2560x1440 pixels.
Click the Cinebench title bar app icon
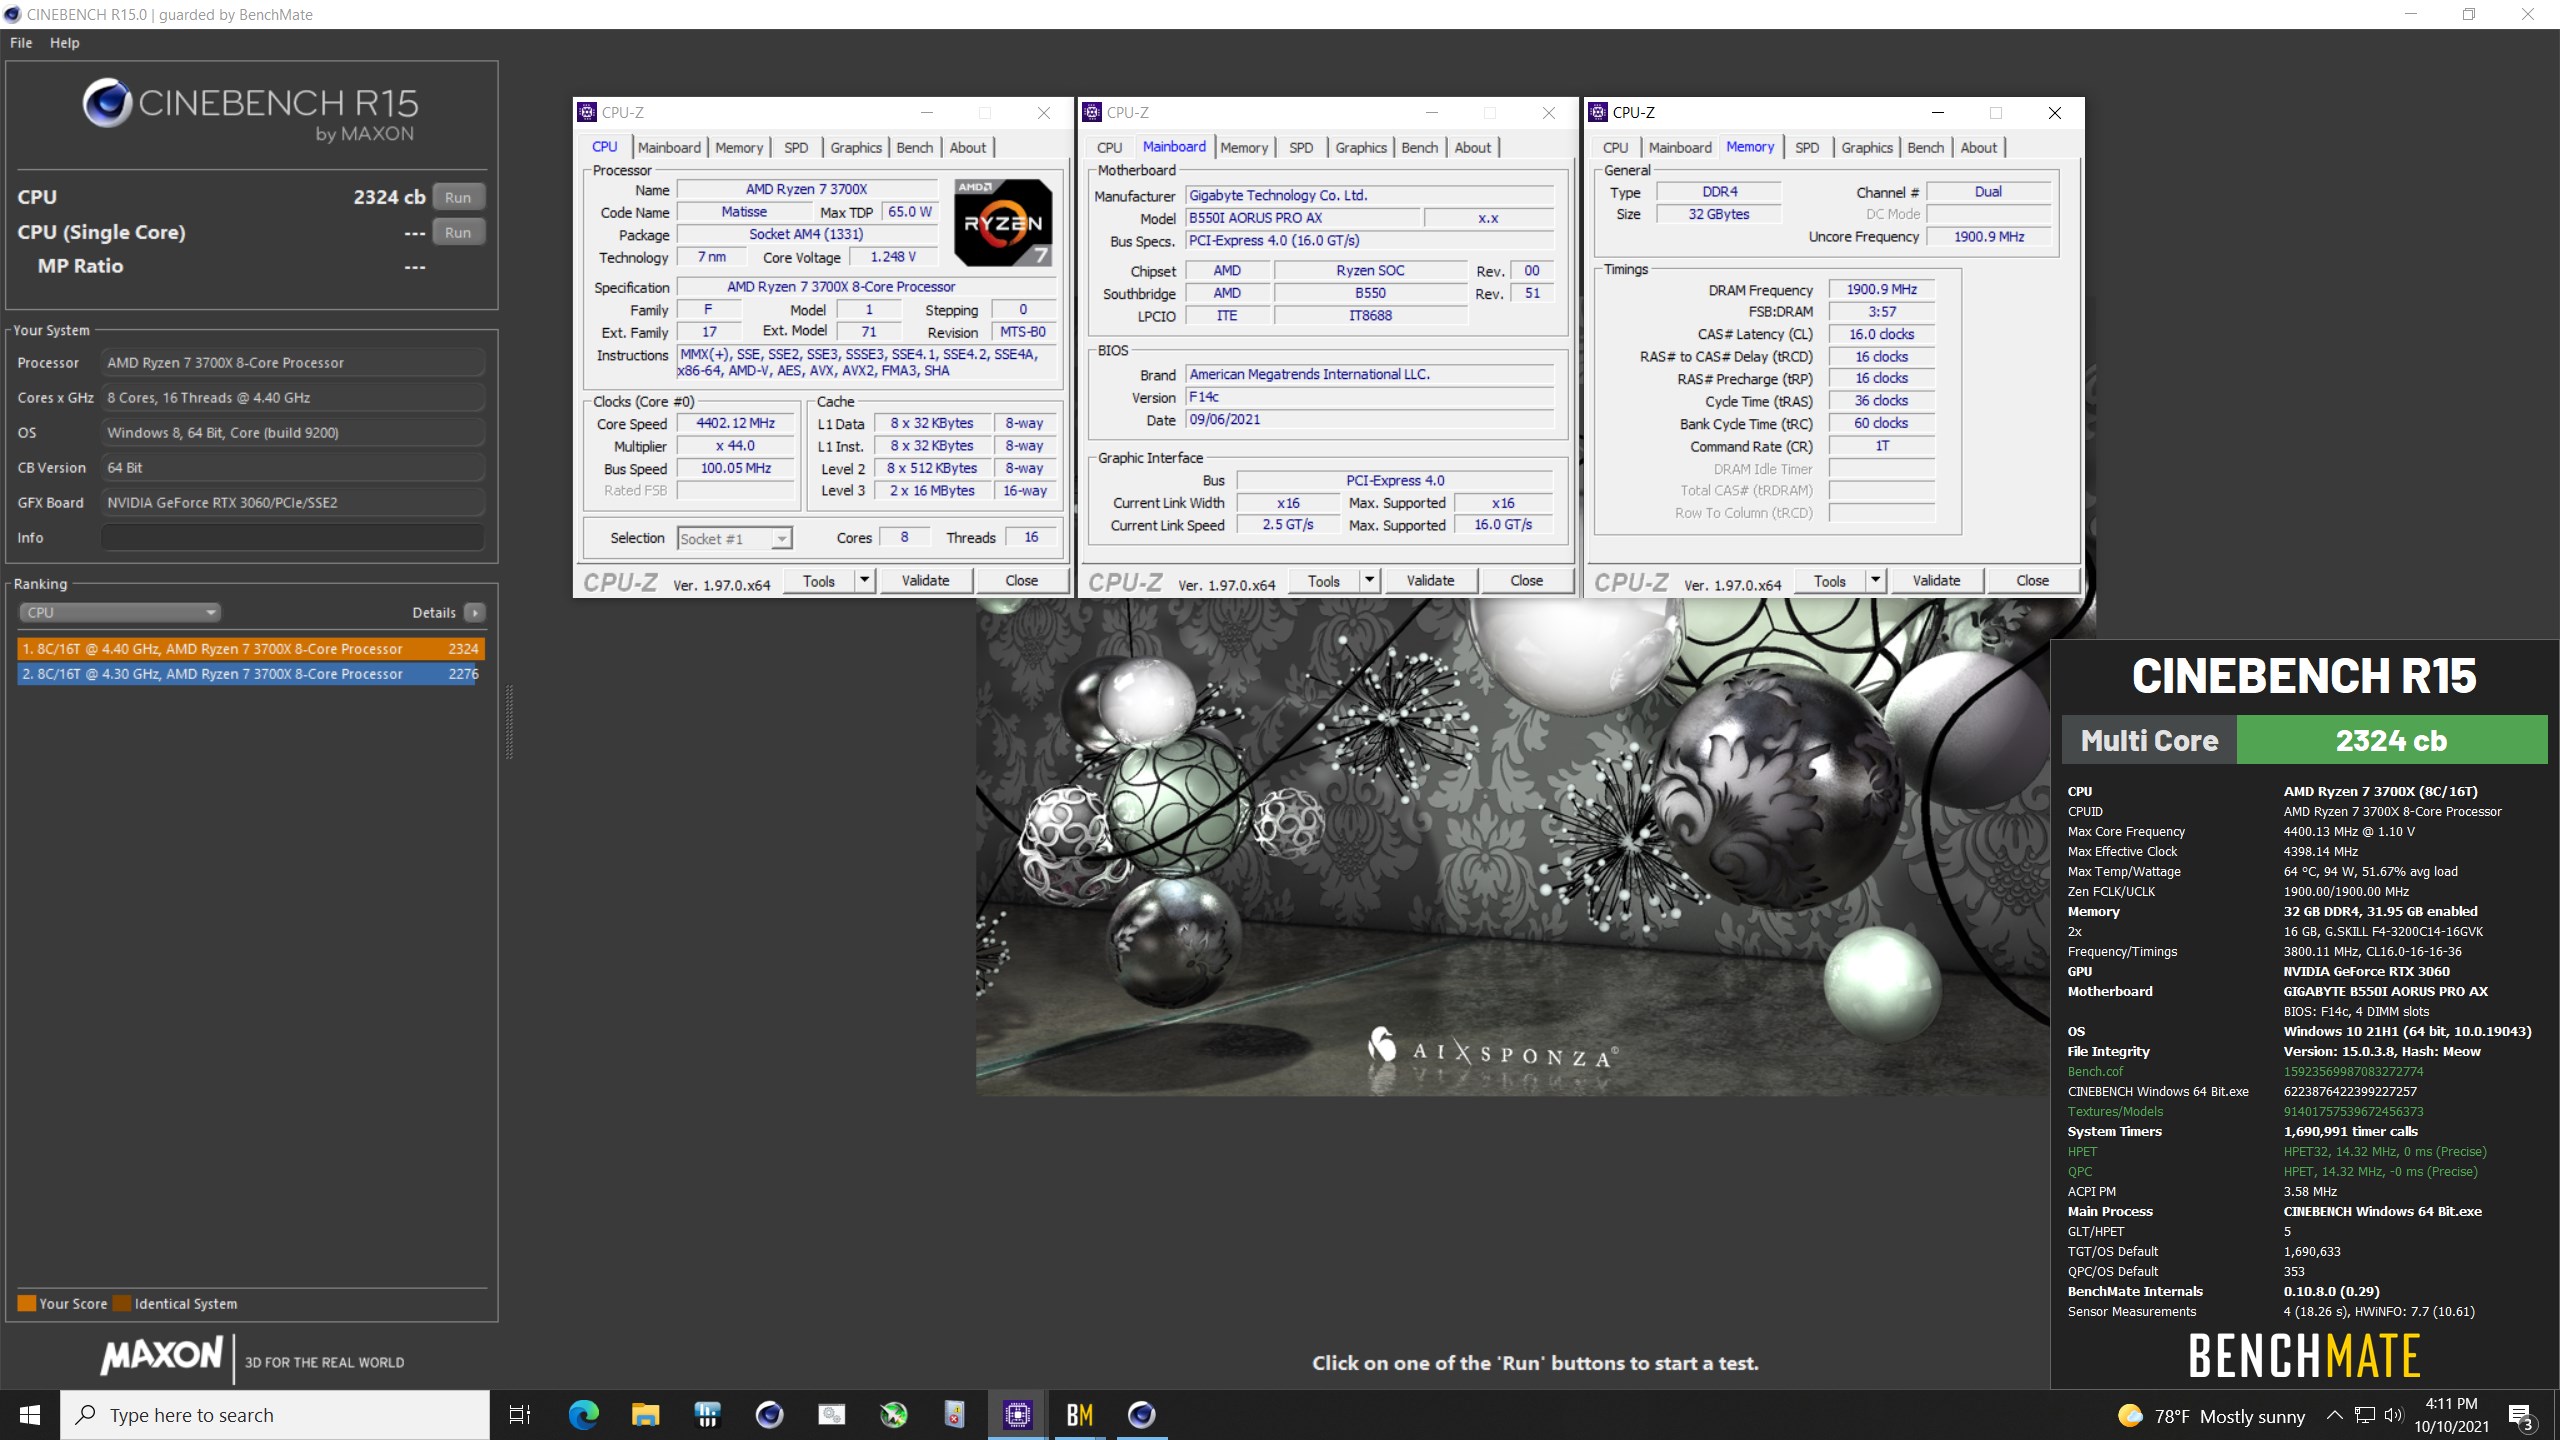pos(12,14)
